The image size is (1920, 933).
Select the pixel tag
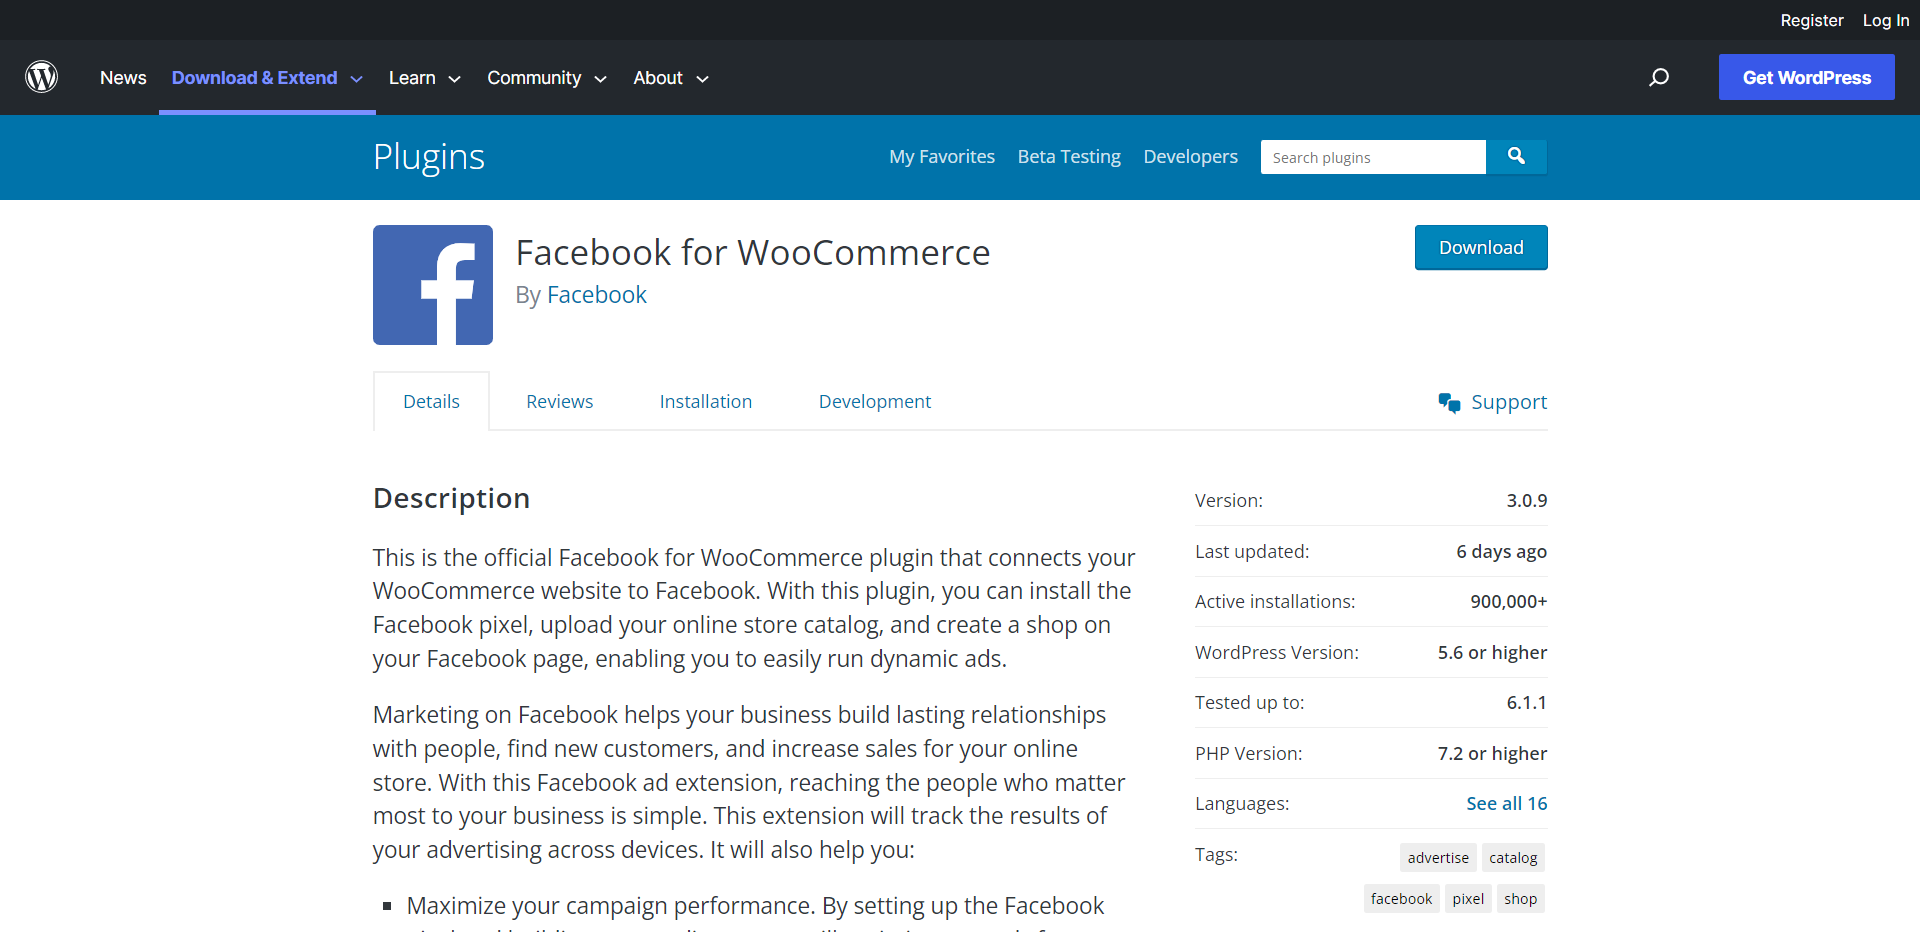click(1468, 898)
